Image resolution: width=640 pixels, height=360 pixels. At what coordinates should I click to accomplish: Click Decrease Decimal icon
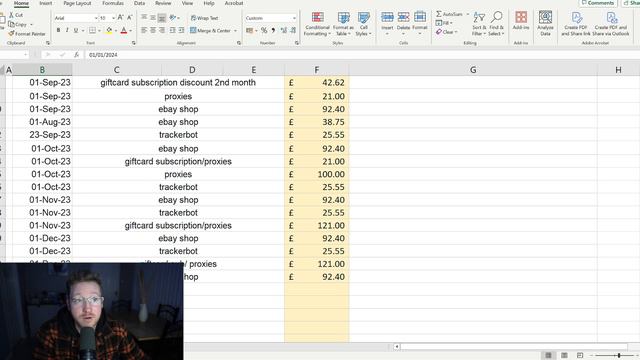click(293, 31)
